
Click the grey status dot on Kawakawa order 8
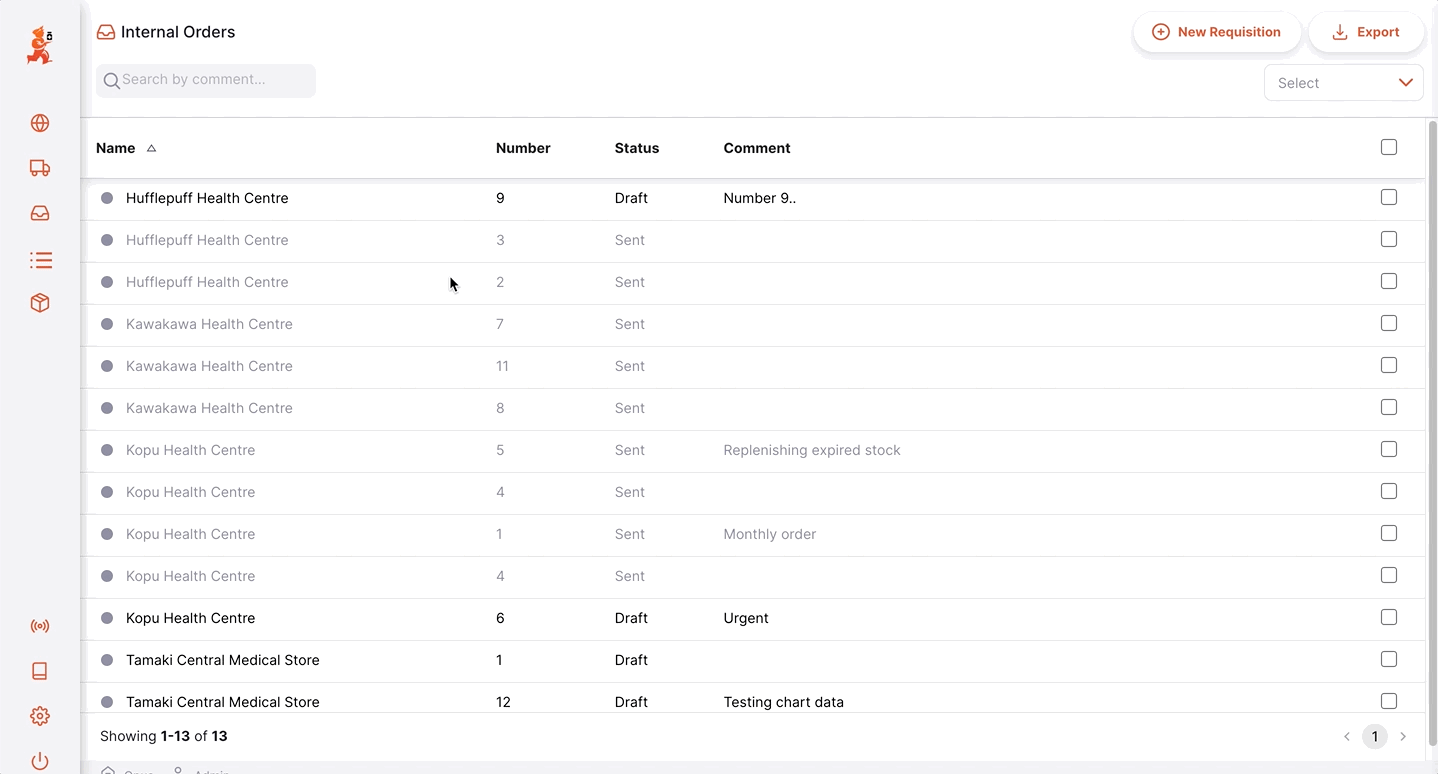pyautogui.click(x=107, y=408)
